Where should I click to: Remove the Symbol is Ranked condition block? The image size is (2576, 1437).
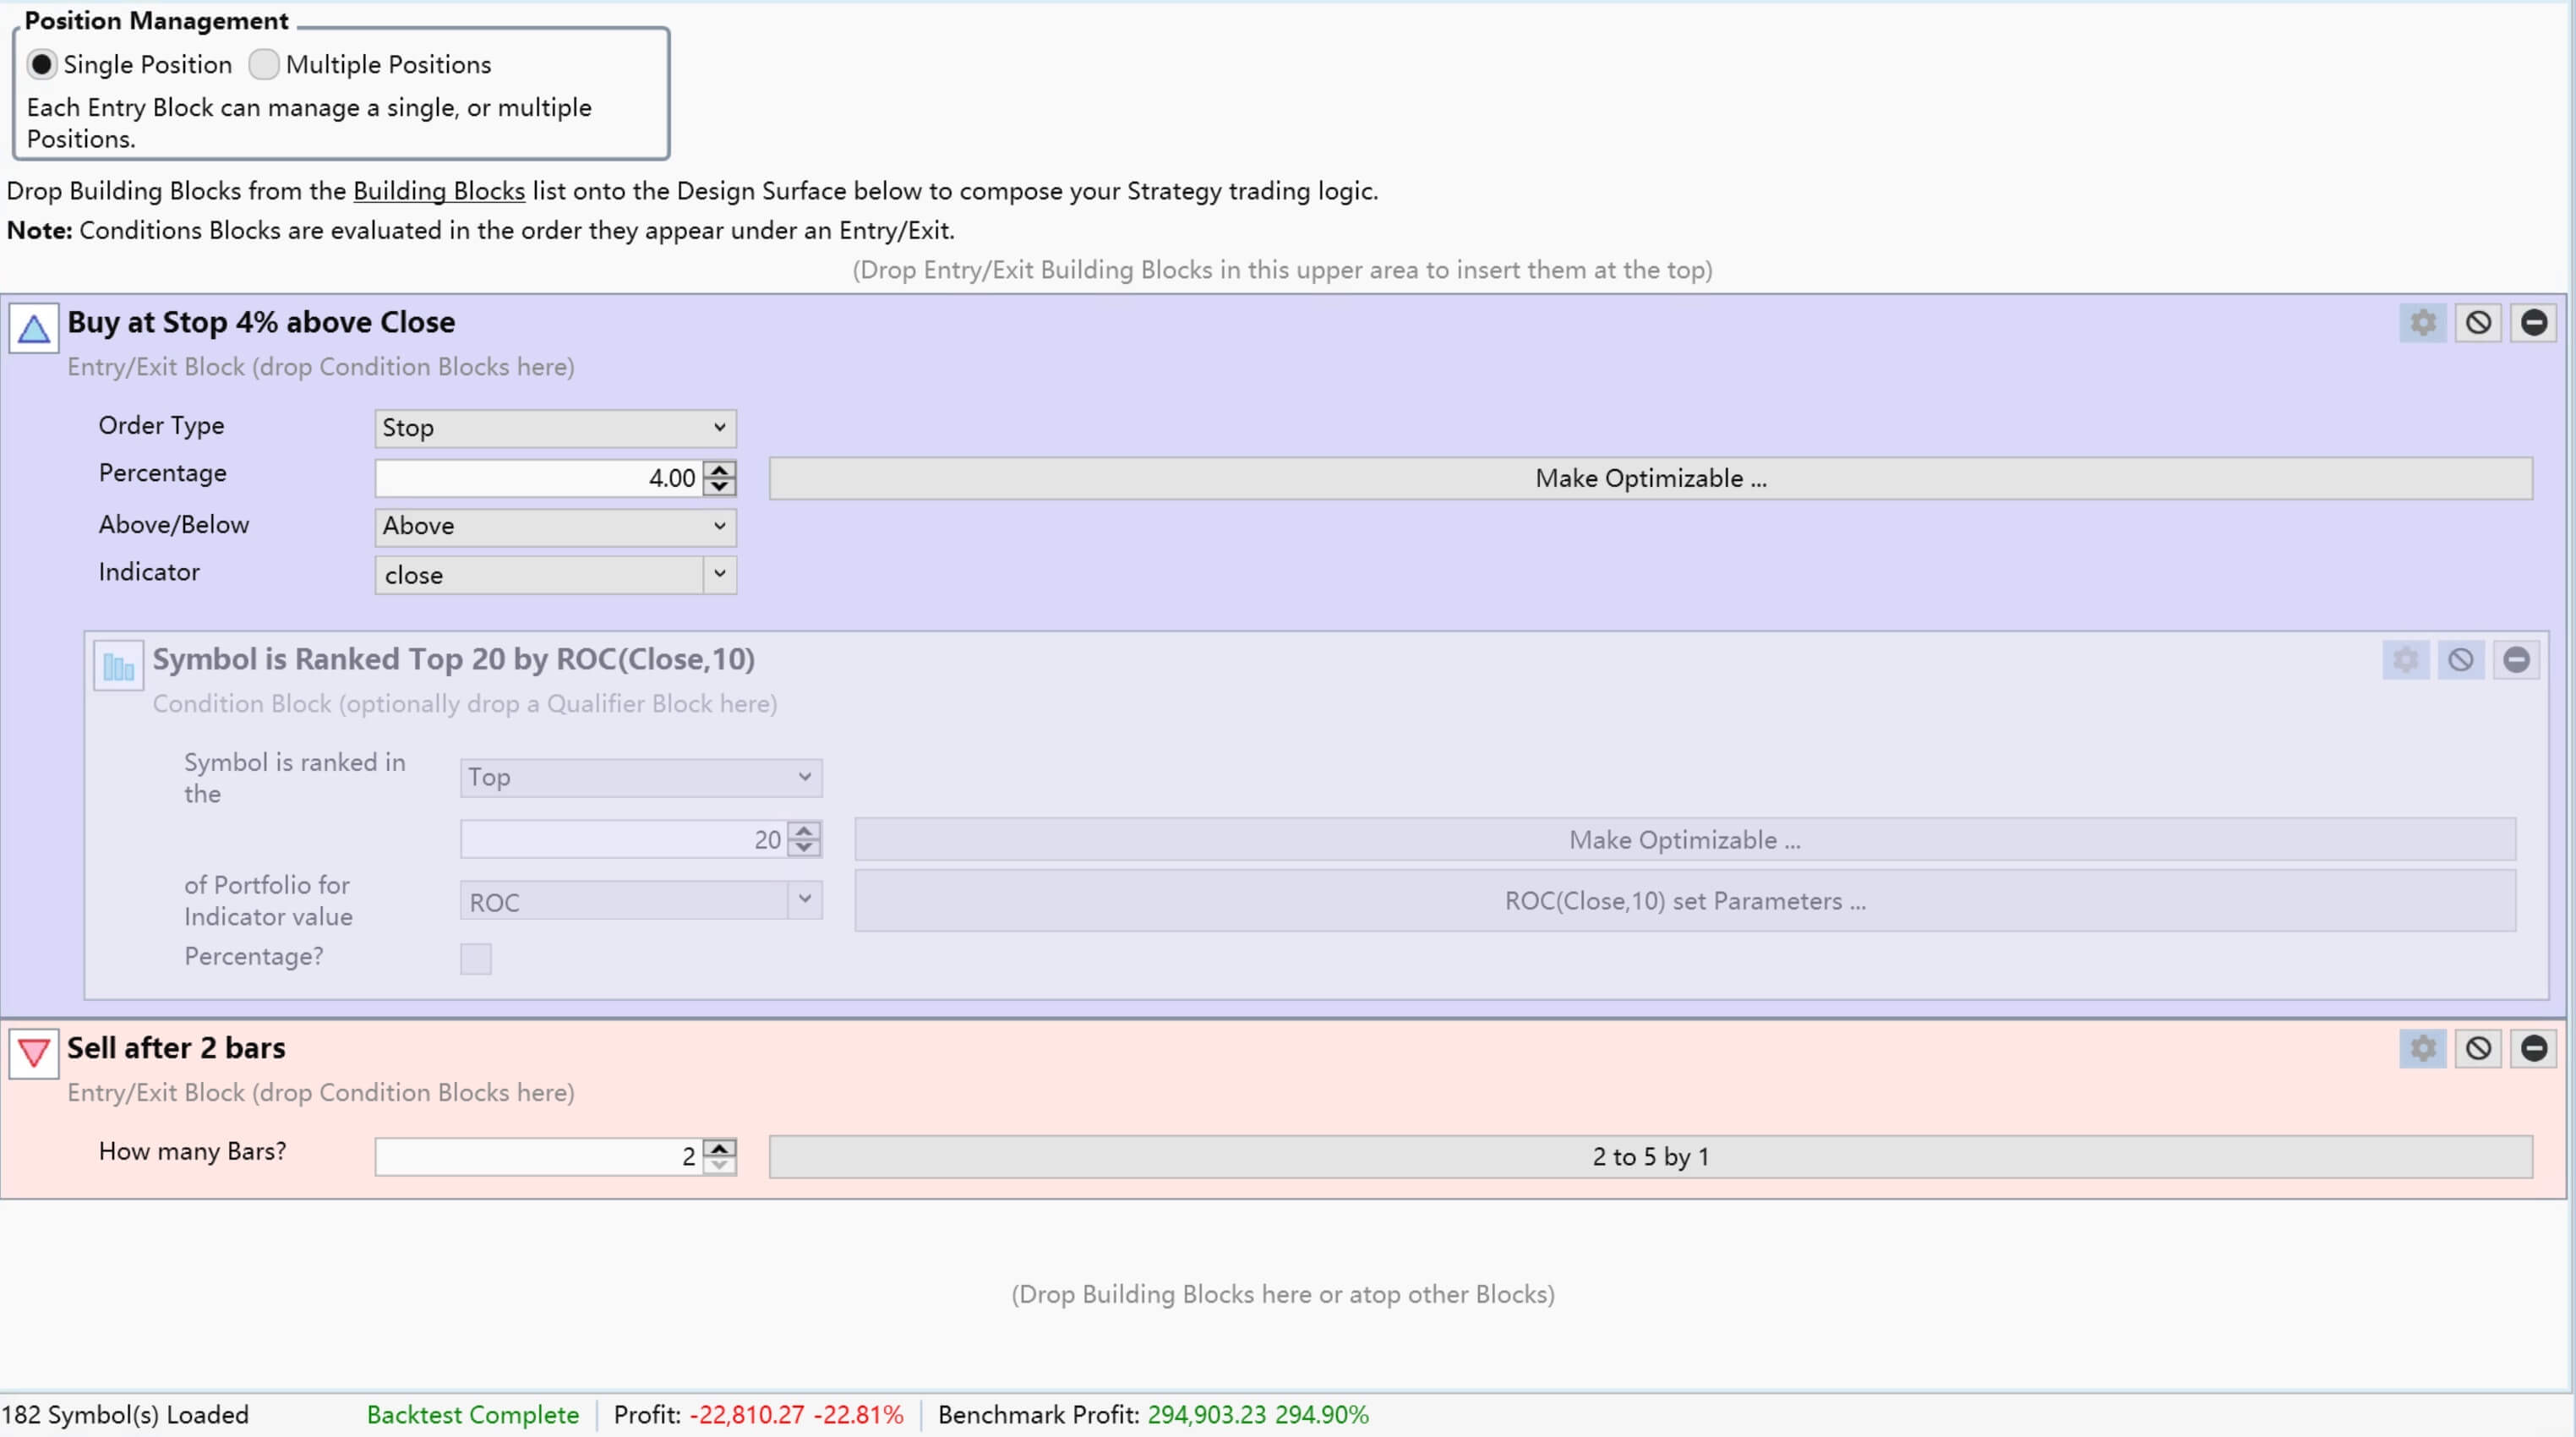pyautogui.click(x=2516, y=660)
